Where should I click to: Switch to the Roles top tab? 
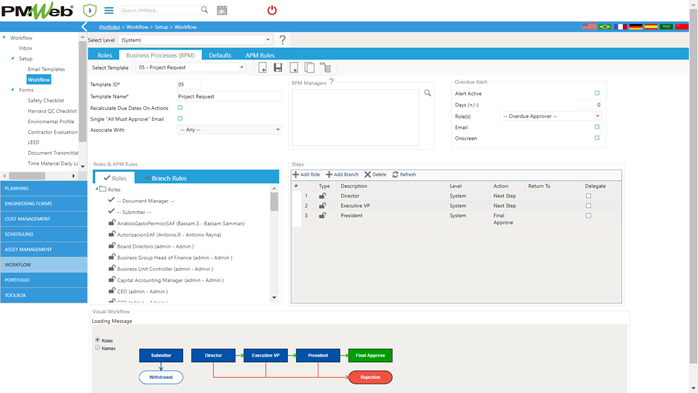[105, 55]
